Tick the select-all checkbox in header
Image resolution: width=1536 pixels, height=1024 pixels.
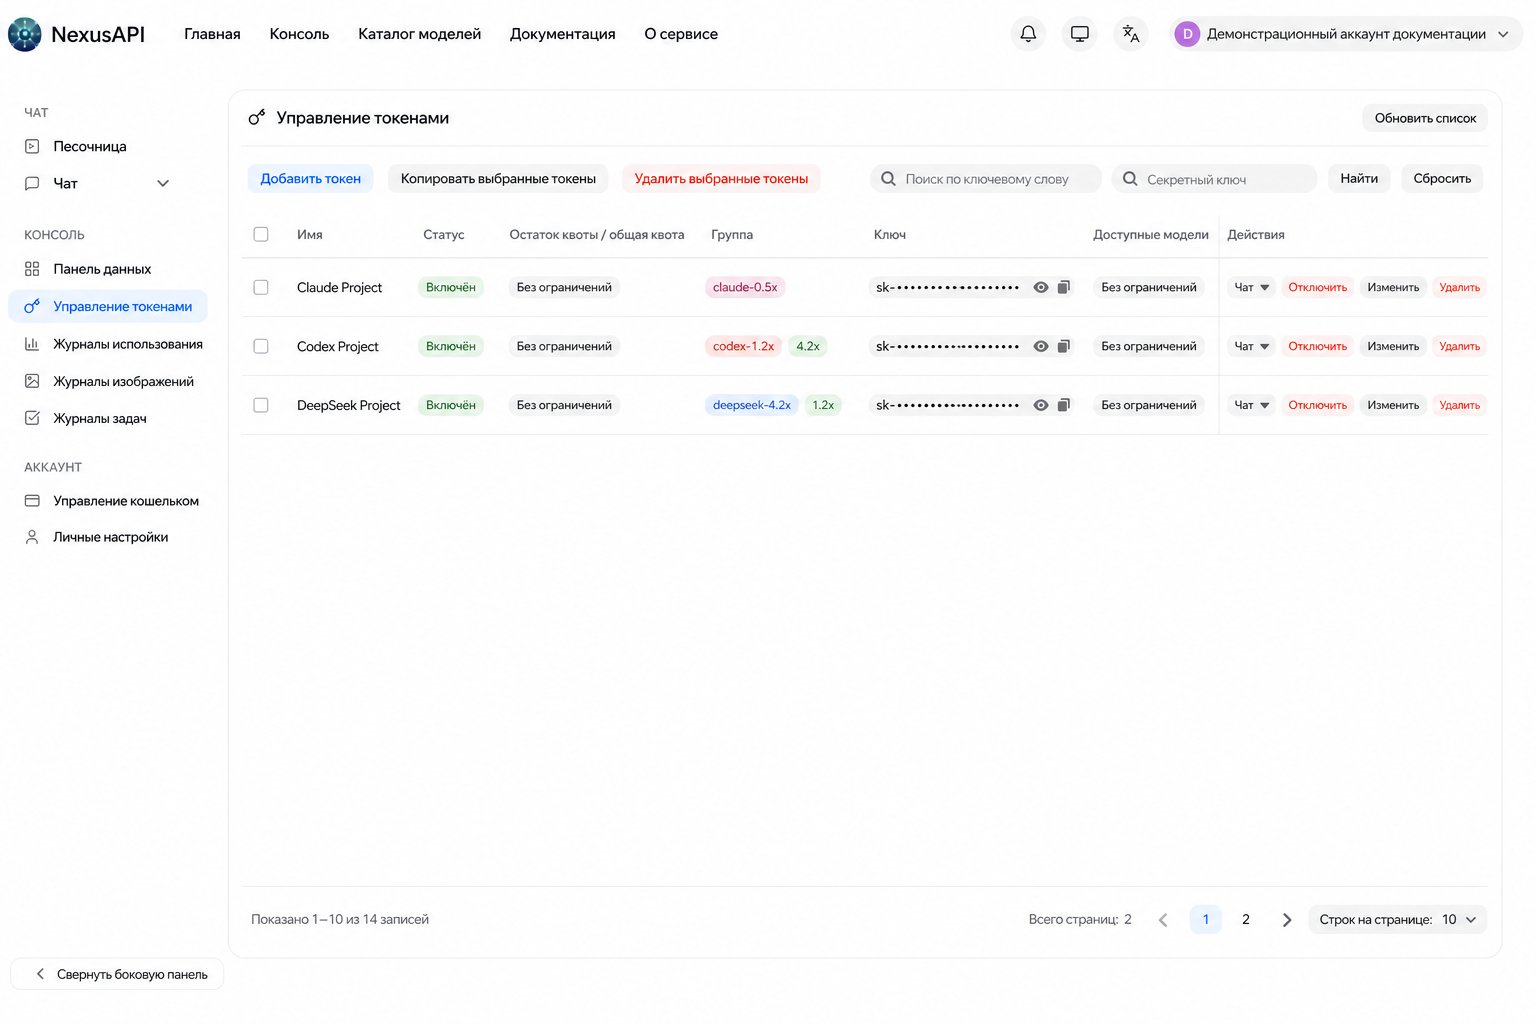(261, 234)
